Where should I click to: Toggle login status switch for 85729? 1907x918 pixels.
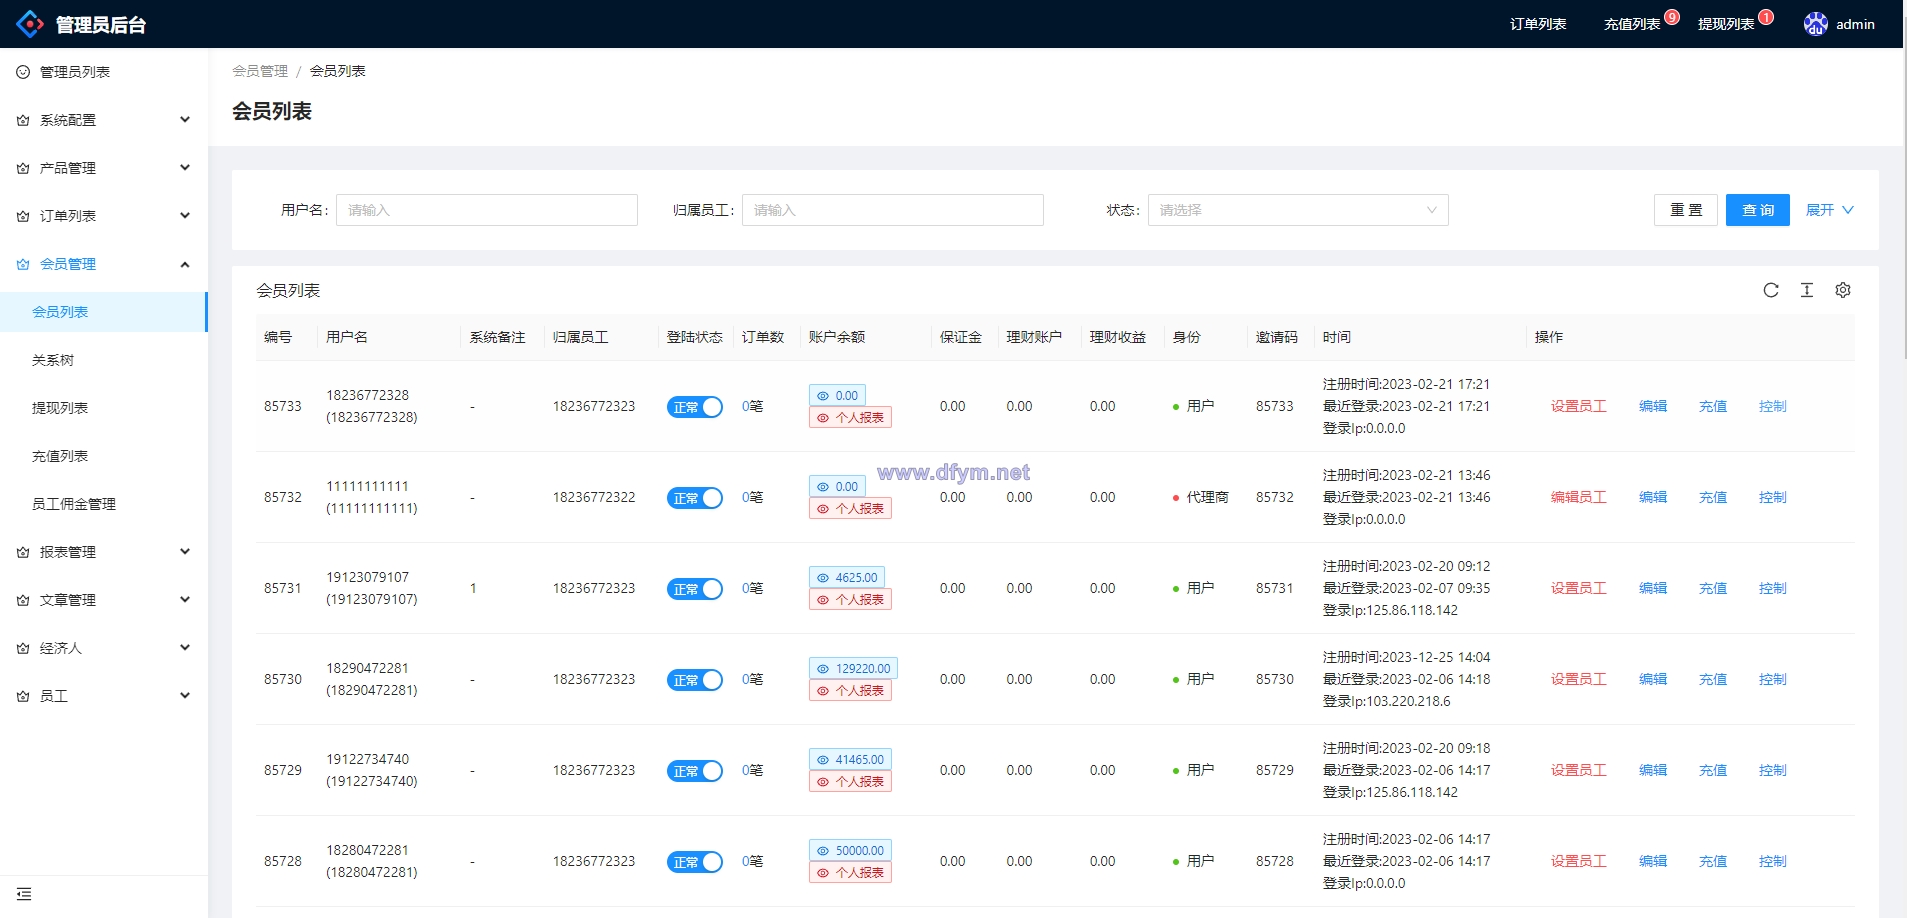(695, 771)
